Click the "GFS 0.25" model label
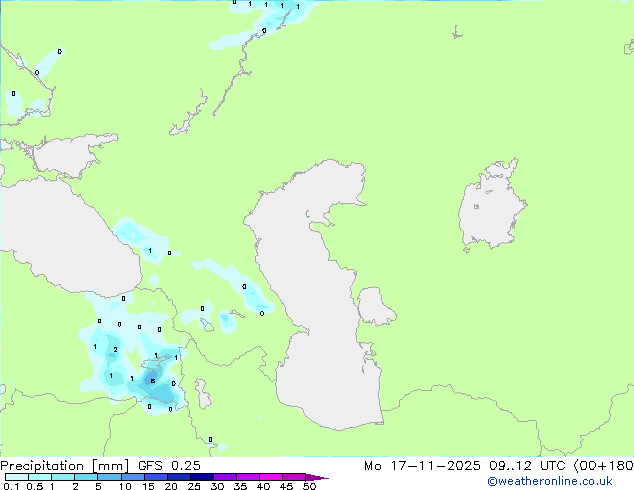This screenshot has width=634, height=490. (169, 466)
